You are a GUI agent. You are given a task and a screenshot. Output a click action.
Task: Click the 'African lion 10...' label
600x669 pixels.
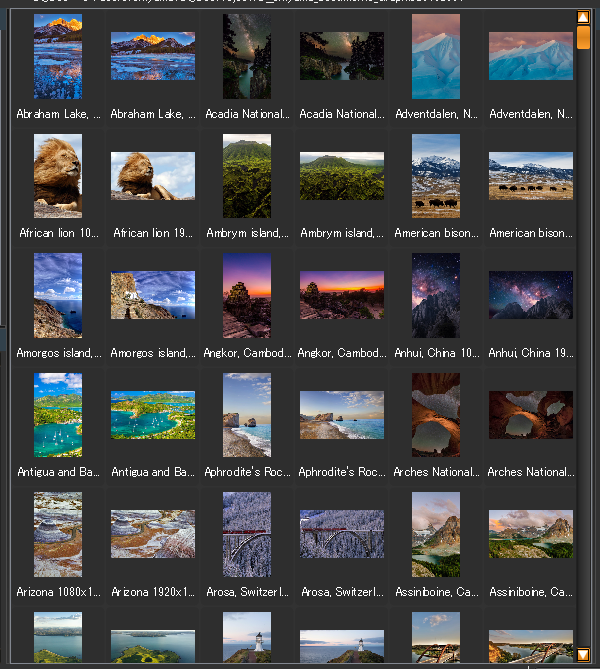tap(58, 233)
